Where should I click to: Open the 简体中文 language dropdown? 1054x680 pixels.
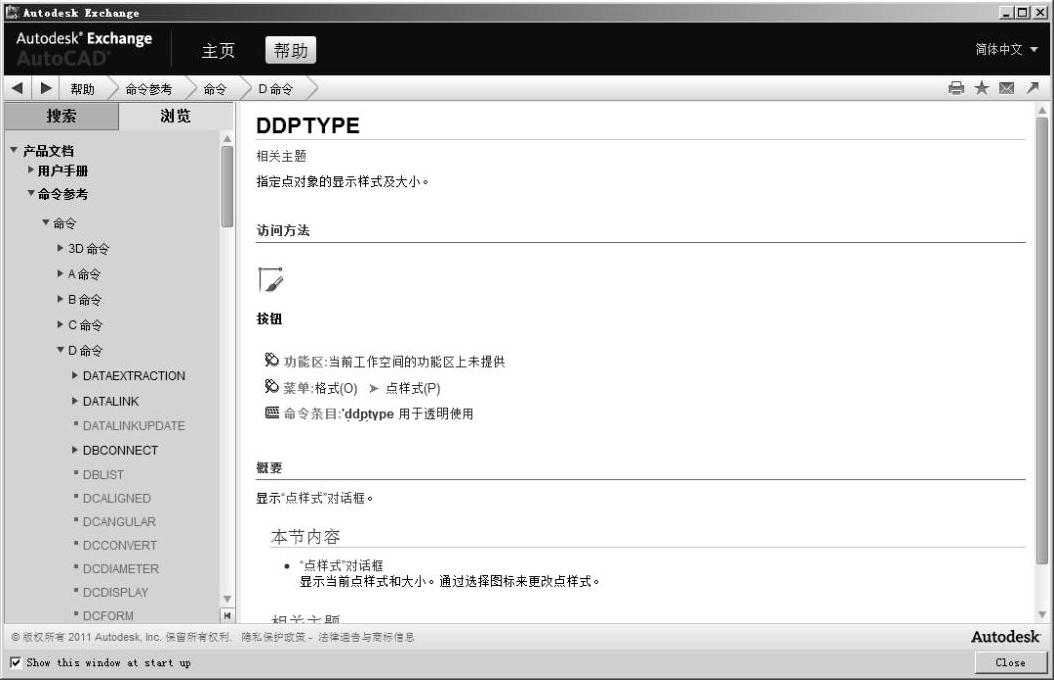1006,49
